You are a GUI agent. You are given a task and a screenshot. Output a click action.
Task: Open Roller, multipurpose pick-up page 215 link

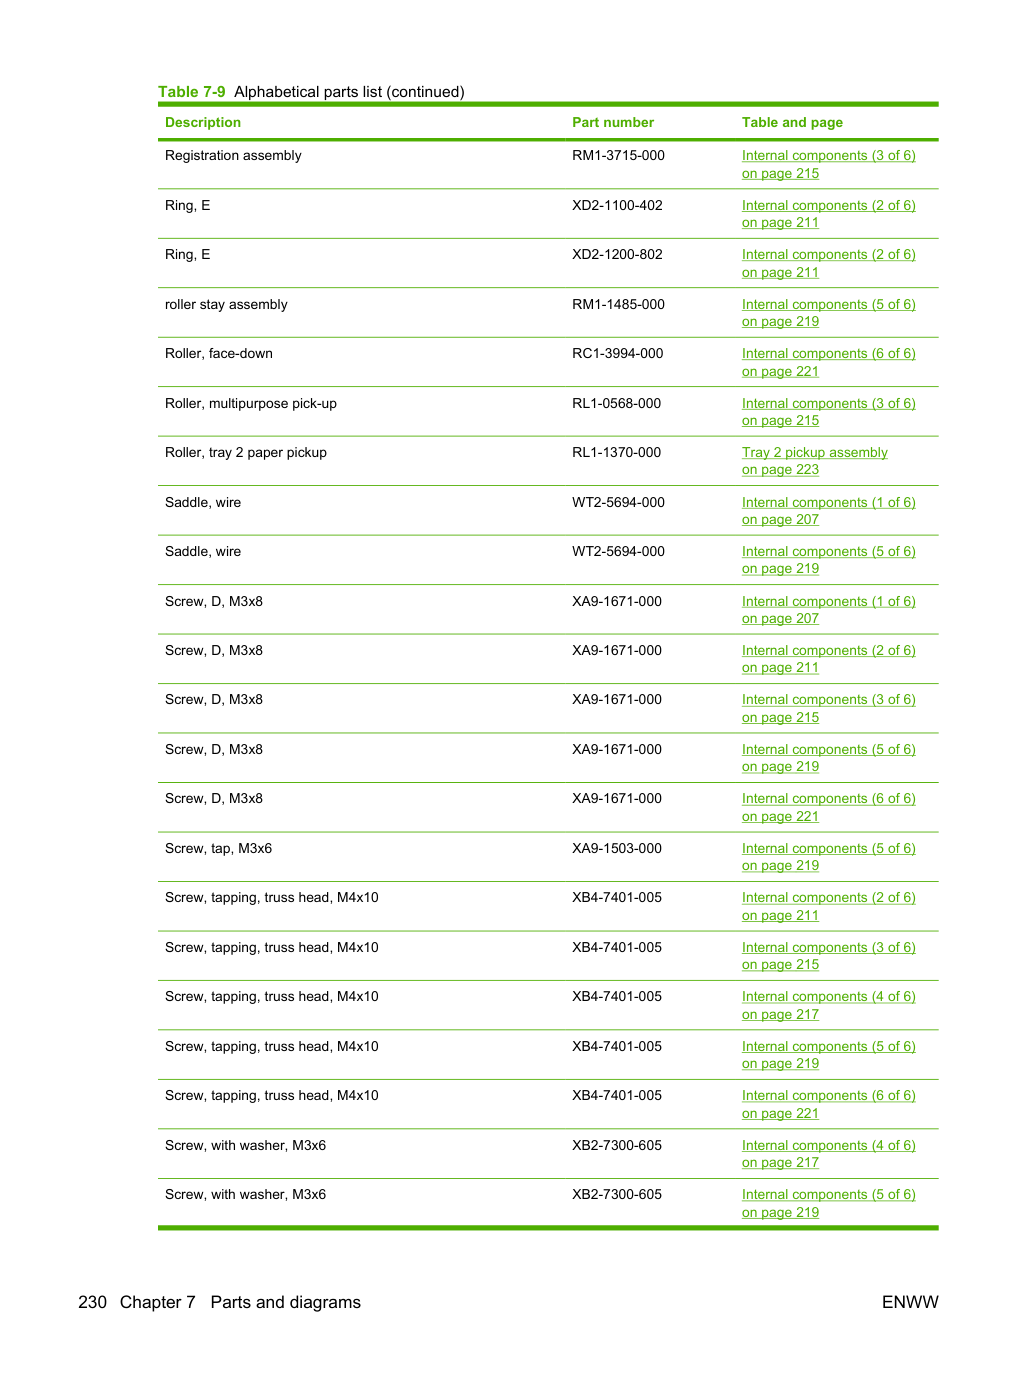click(828, 412)
